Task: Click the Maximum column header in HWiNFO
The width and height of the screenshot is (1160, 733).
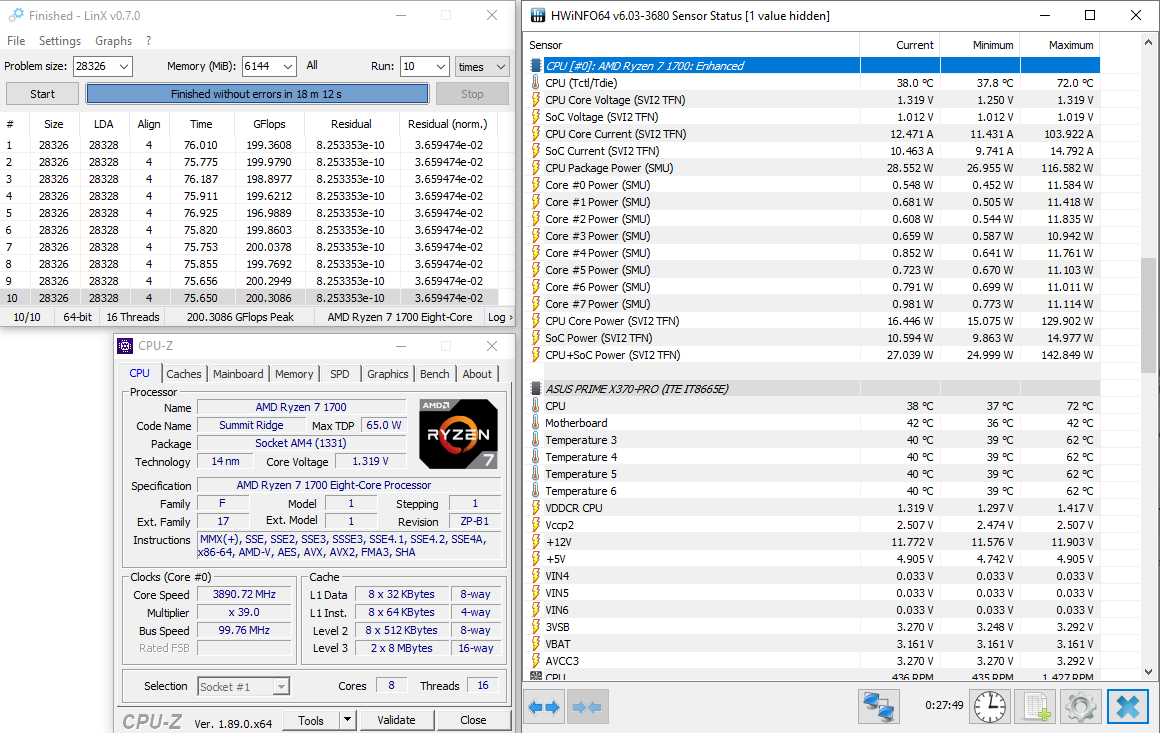Action: (1060, 45)
